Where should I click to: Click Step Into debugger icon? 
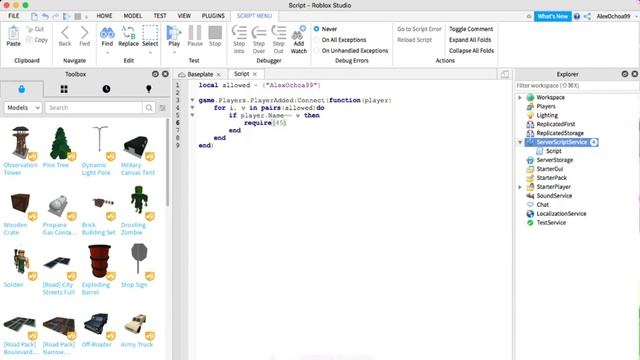tap(239, 33)
